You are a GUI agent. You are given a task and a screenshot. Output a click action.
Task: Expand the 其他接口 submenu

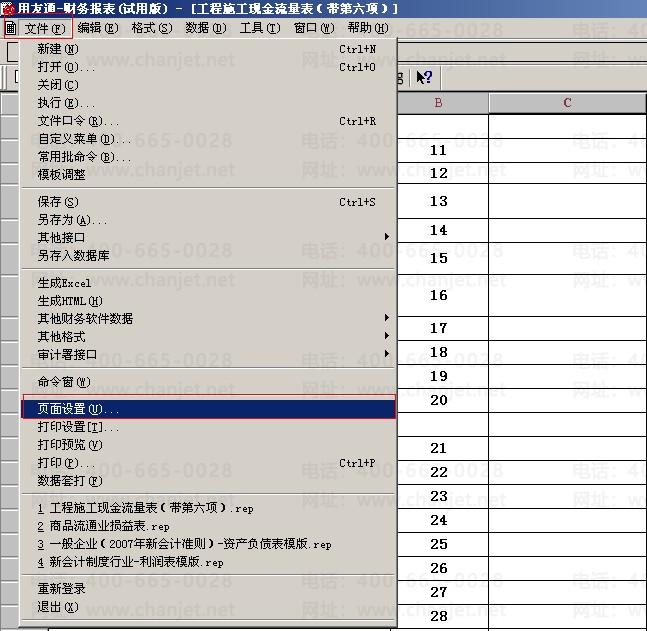pos(208,238)
